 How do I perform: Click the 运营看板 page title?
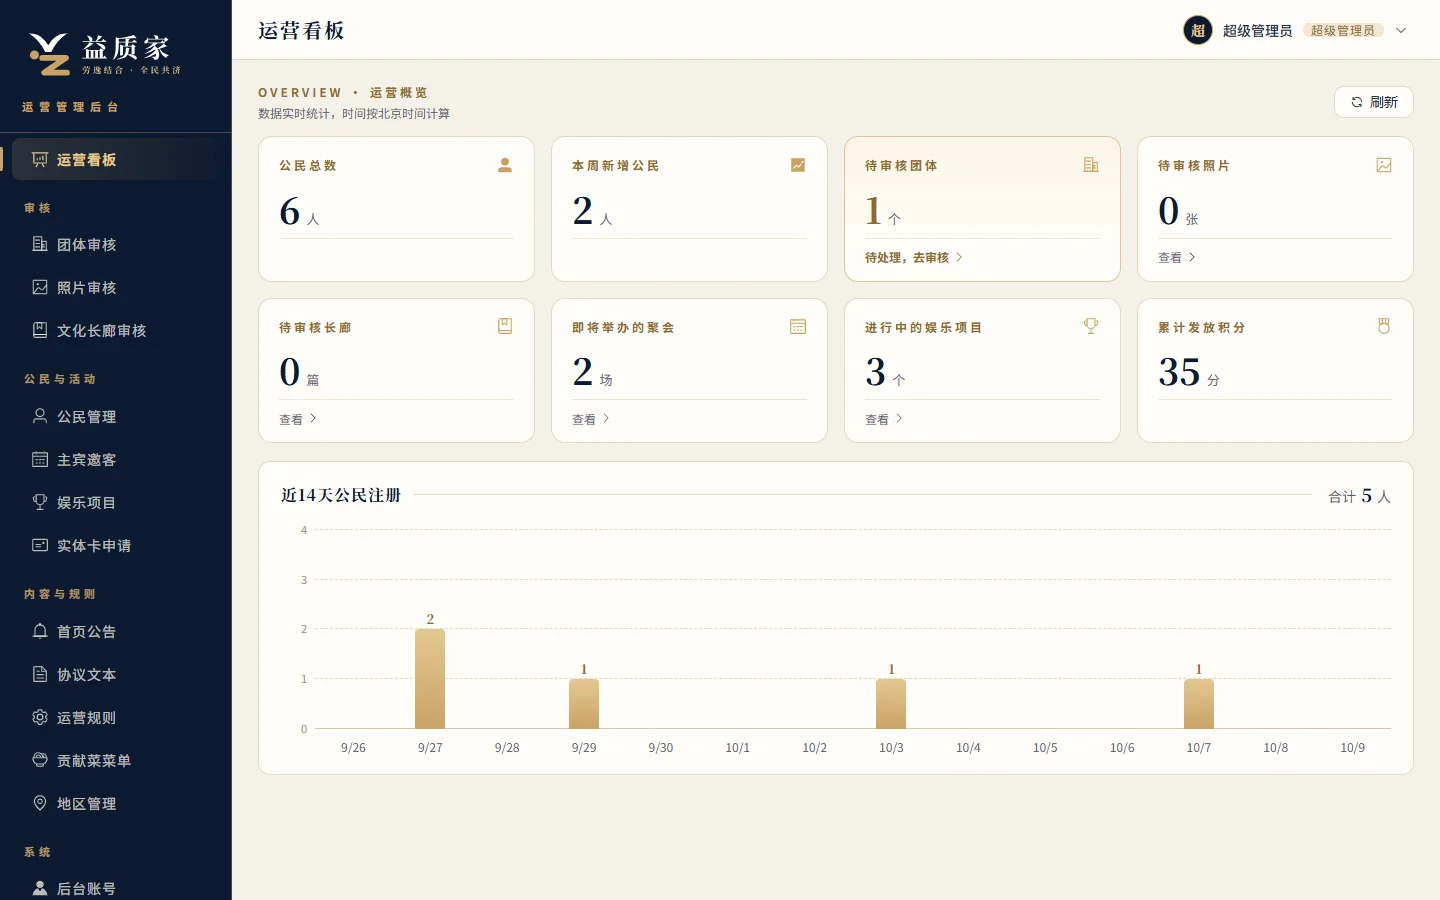tap(301, 31)
